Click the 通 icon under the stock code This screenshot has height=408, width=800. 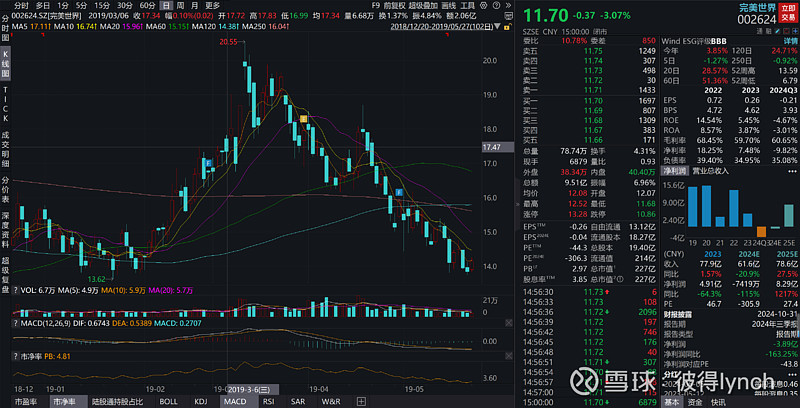coord(759,32)
